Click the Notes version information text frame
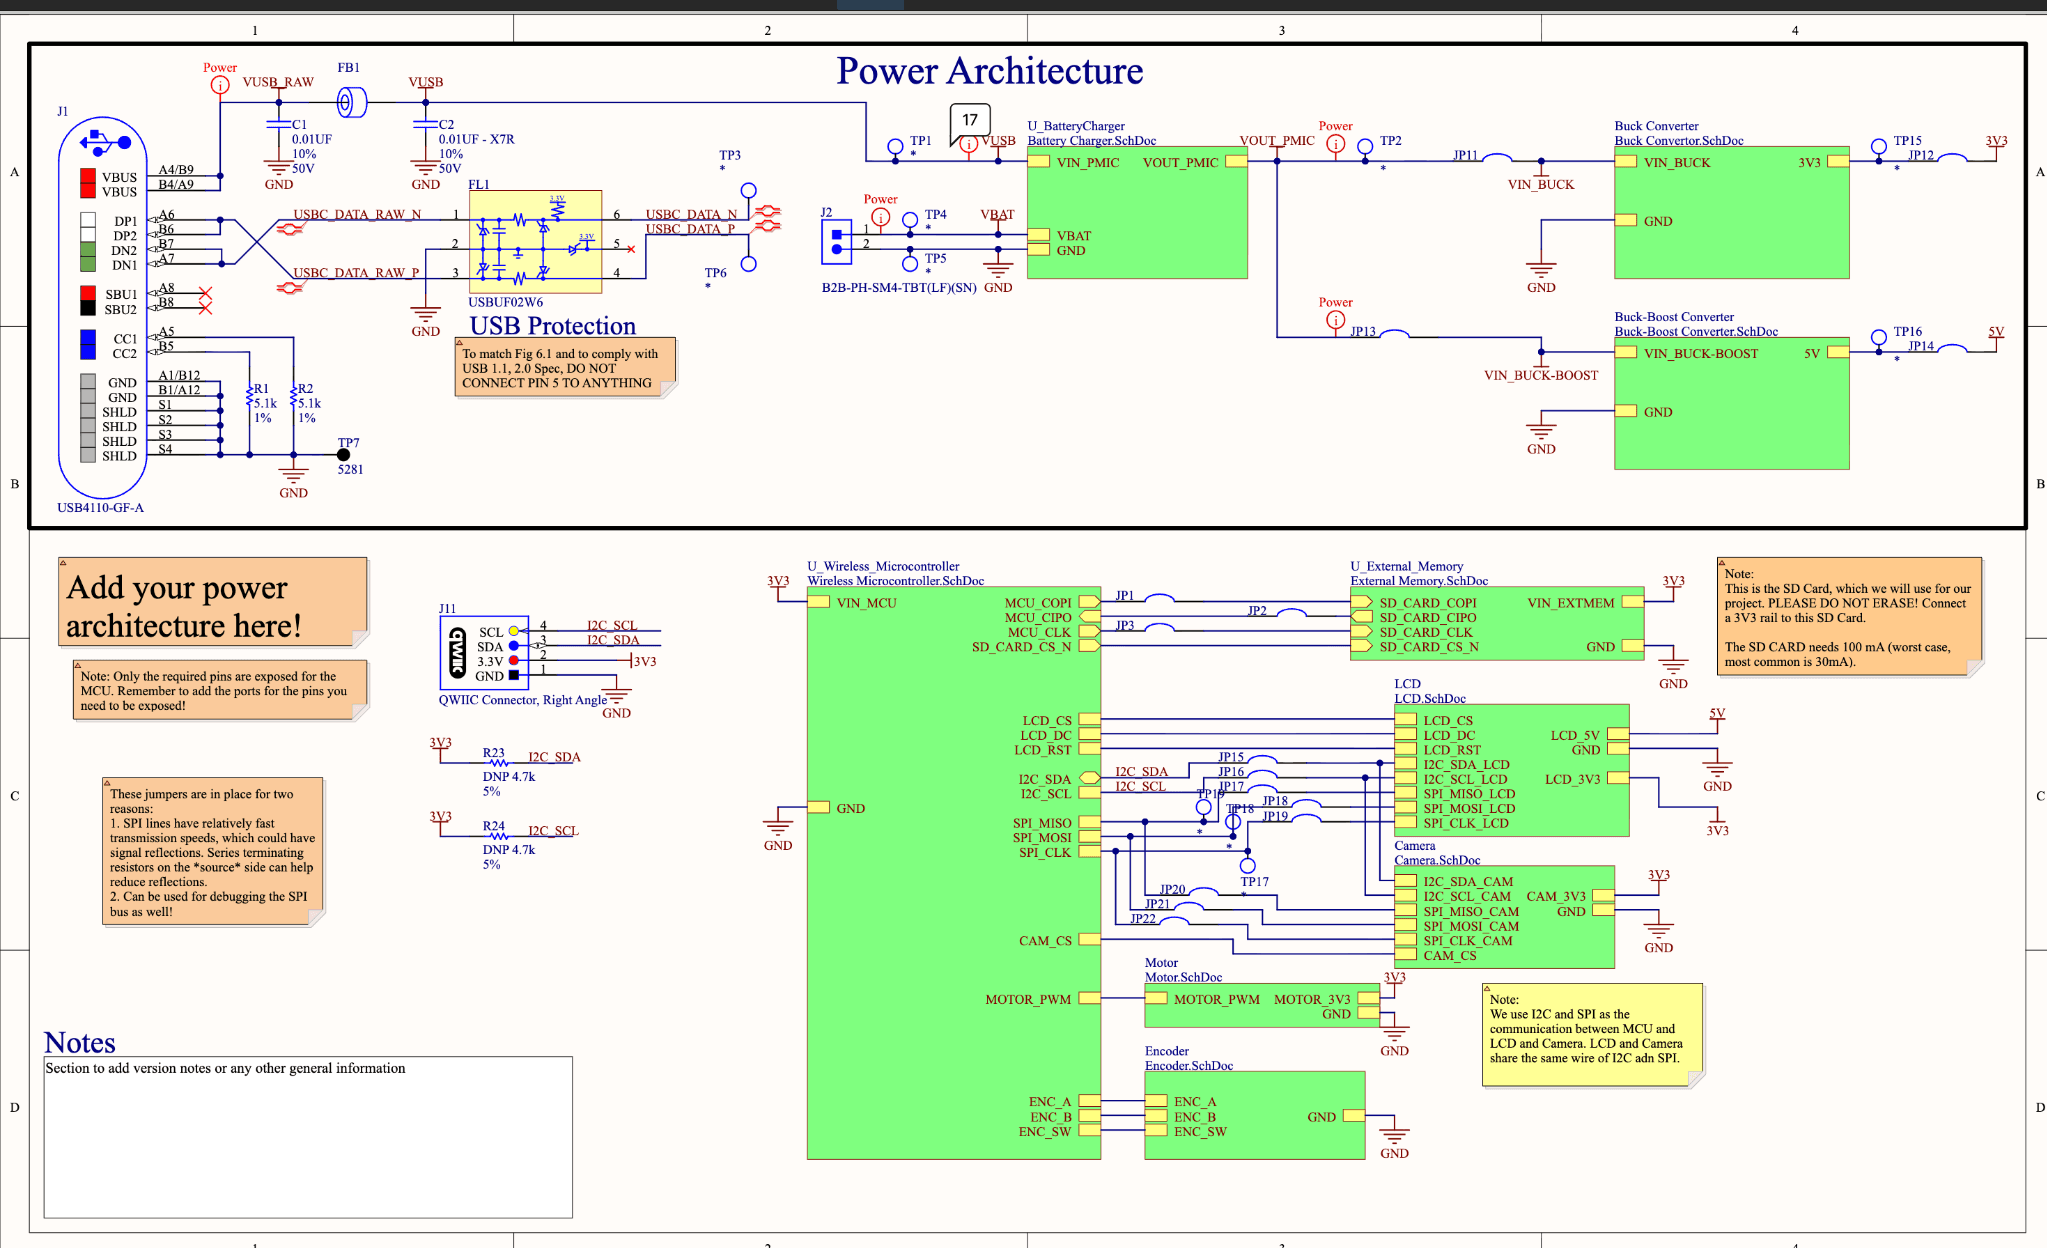The height and width of the screenshot is (1248, 2047). [308, 1137]
